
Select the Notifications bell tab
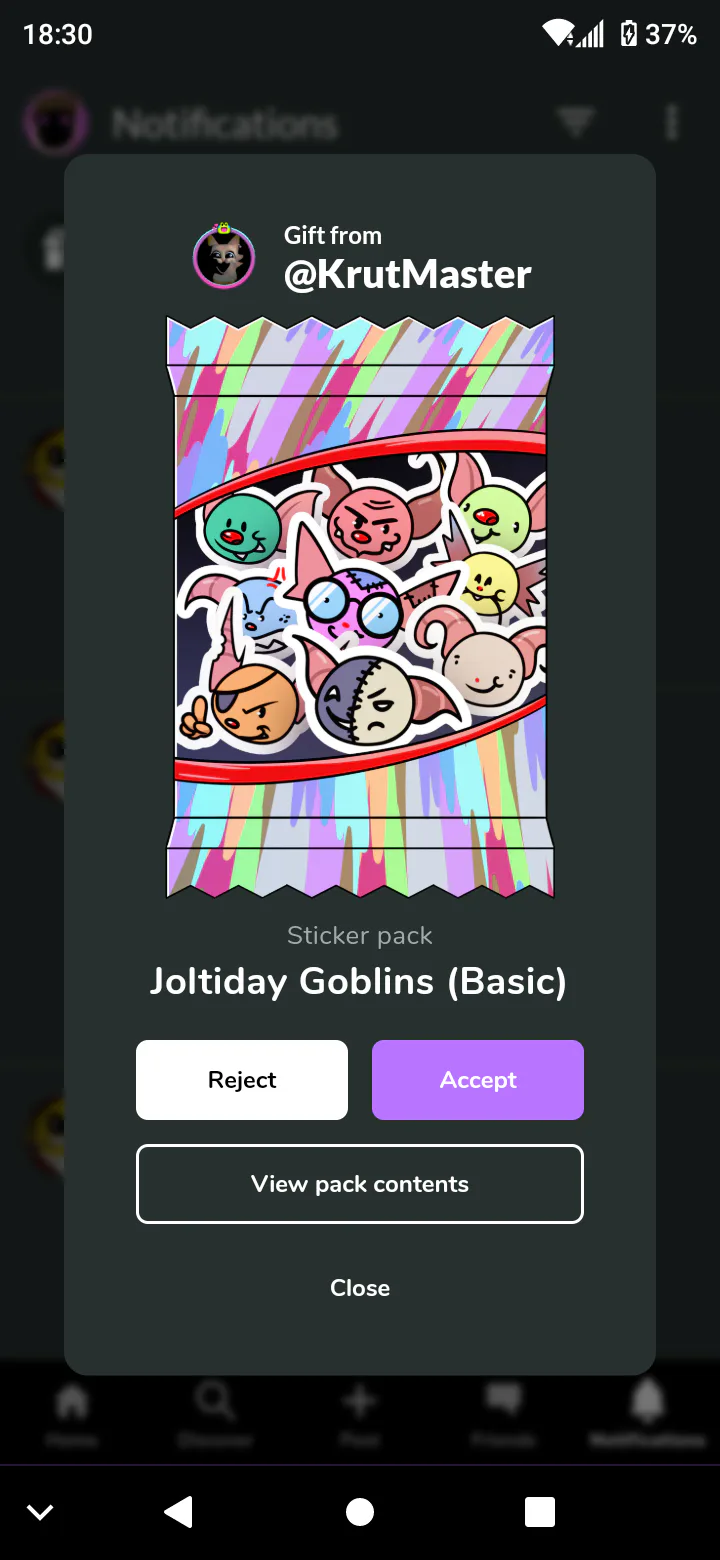648,1402
